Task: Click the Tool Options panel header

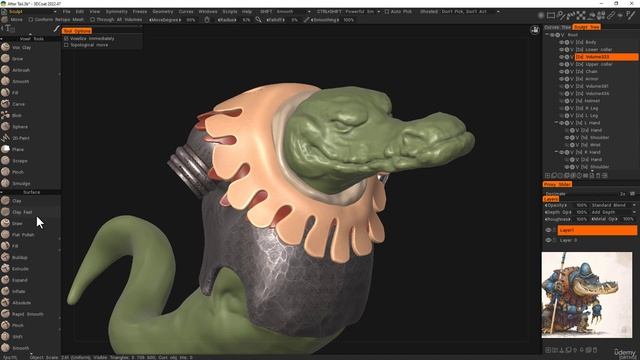Action: (77, 31)
